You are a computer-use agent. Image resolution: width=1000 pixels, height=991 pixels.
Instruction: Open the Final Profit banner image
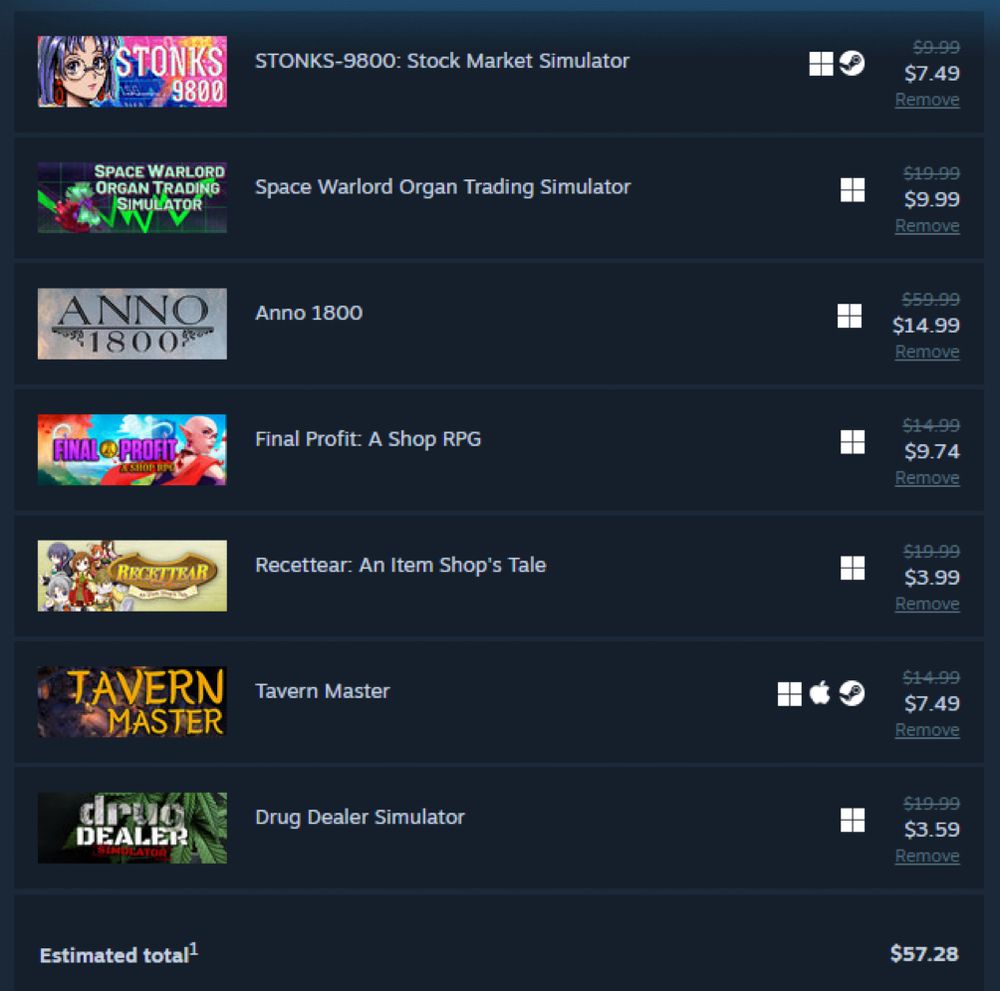pos(132,450)
